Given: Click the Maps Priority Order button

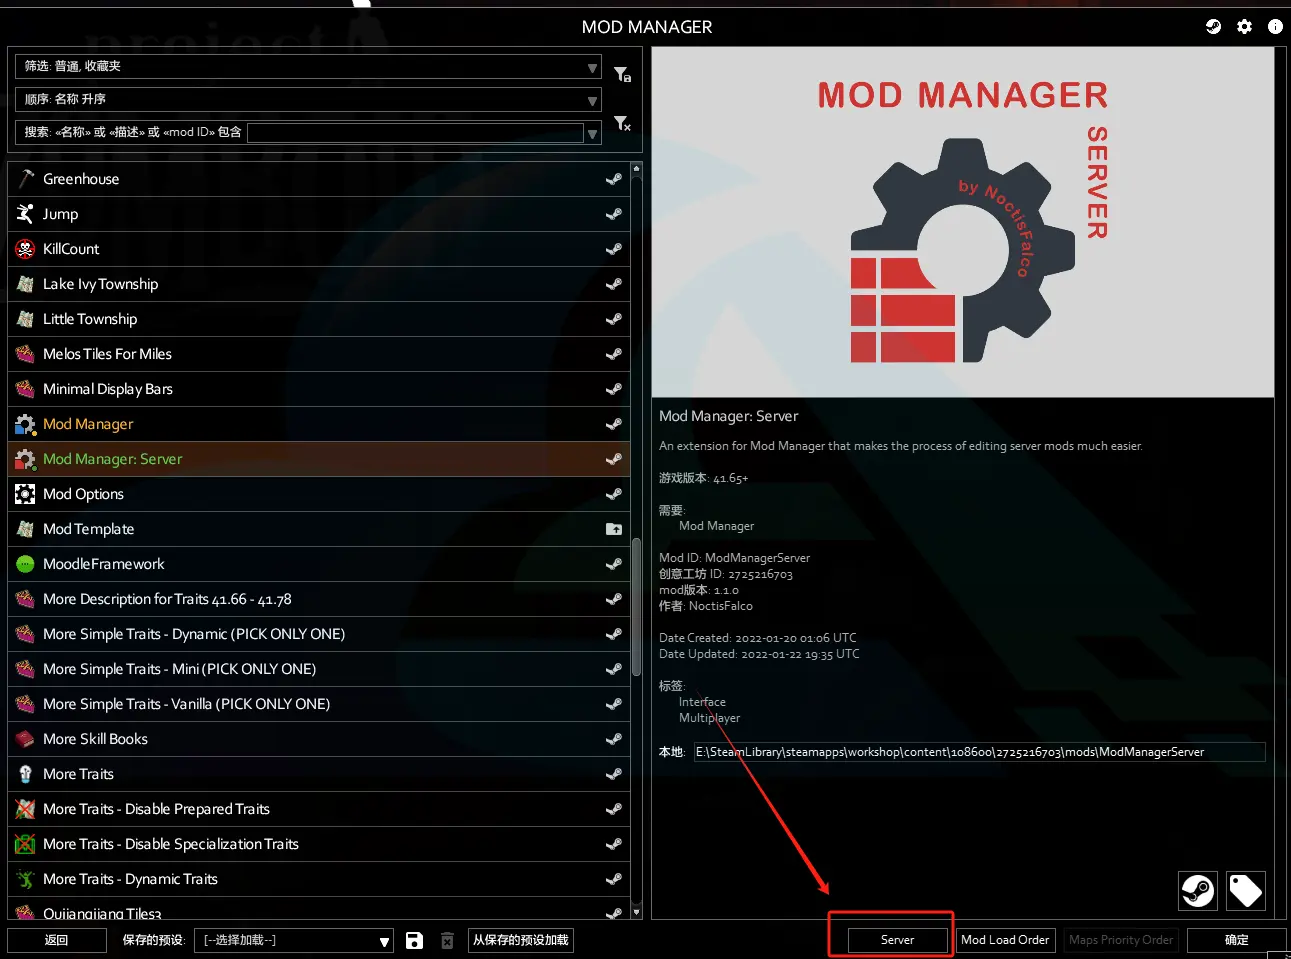Looking at the screenshot, I should (1121, 940).
